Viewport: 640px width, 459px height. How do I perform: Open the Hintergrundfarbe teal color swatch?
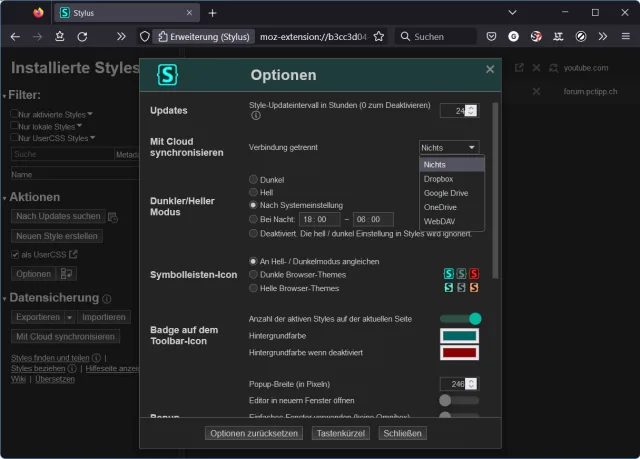click(460, 336)
